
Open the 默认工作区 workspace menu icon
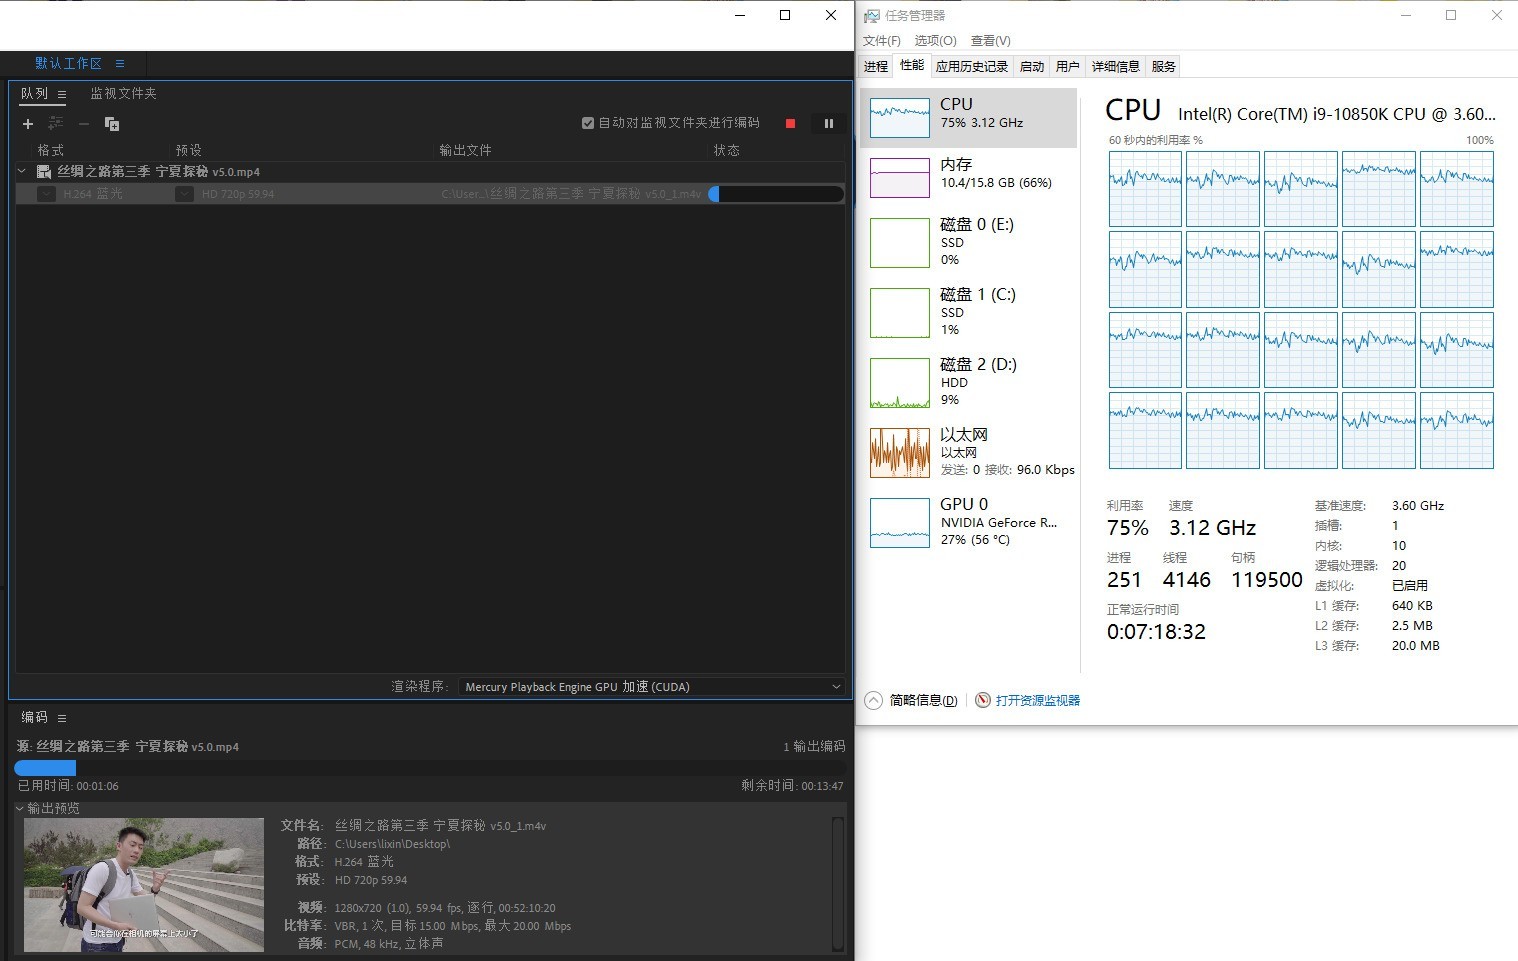[x=120, y=64]
